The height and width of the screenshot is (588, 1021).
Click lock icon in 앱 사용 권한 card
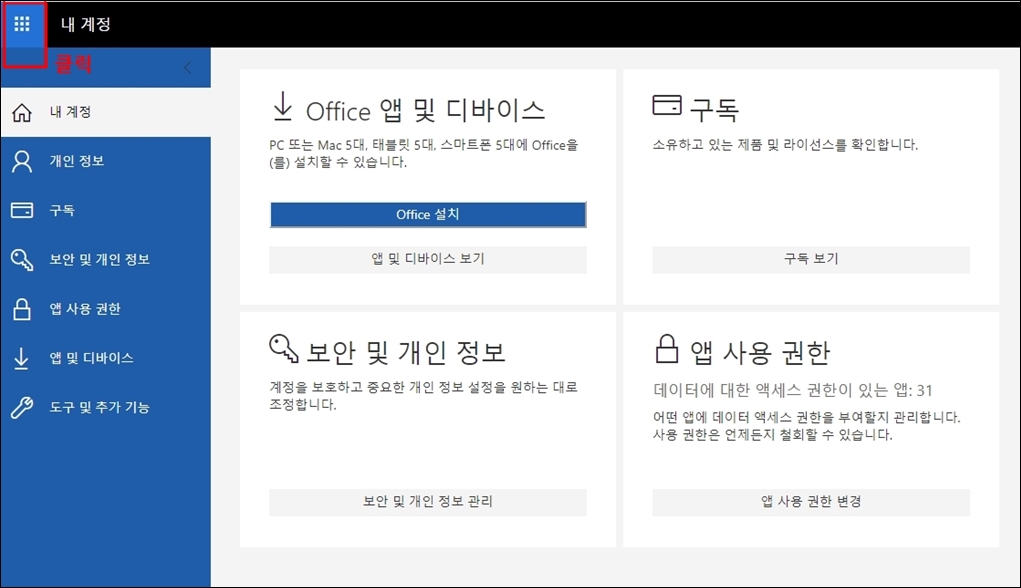666,348
